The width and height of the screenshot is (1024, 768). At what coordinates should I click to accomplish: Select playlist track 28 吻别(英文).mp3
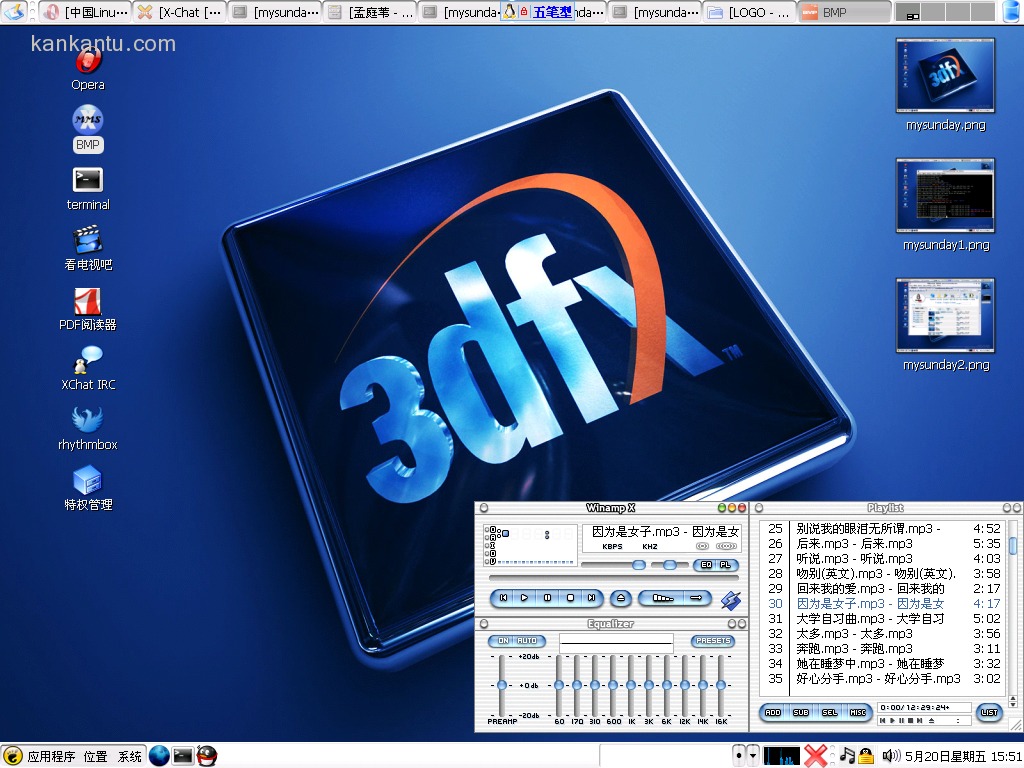click(884, 573)
